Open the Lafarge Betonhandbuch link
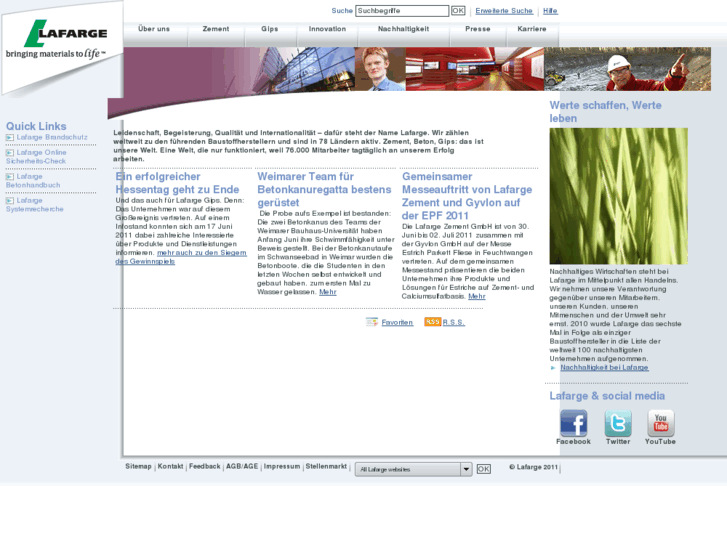The width and height of the screenshot is (727, 545). pyautogui.click(x=33, y=181)
